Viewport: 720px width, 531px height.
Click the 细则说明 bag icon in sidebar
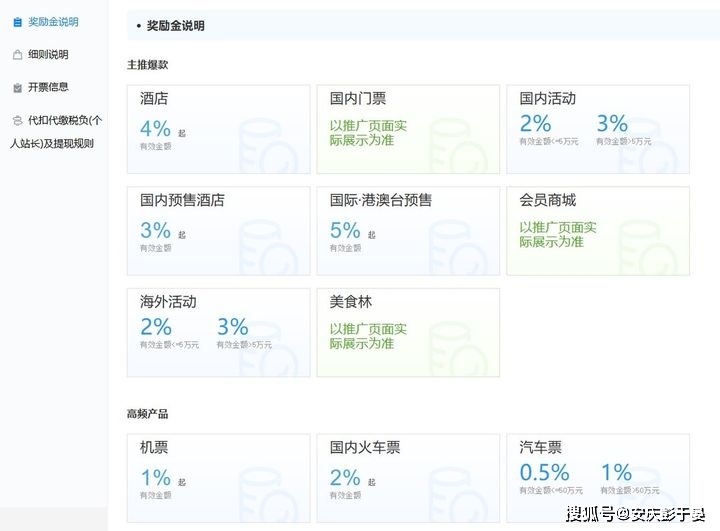(17, 55)
